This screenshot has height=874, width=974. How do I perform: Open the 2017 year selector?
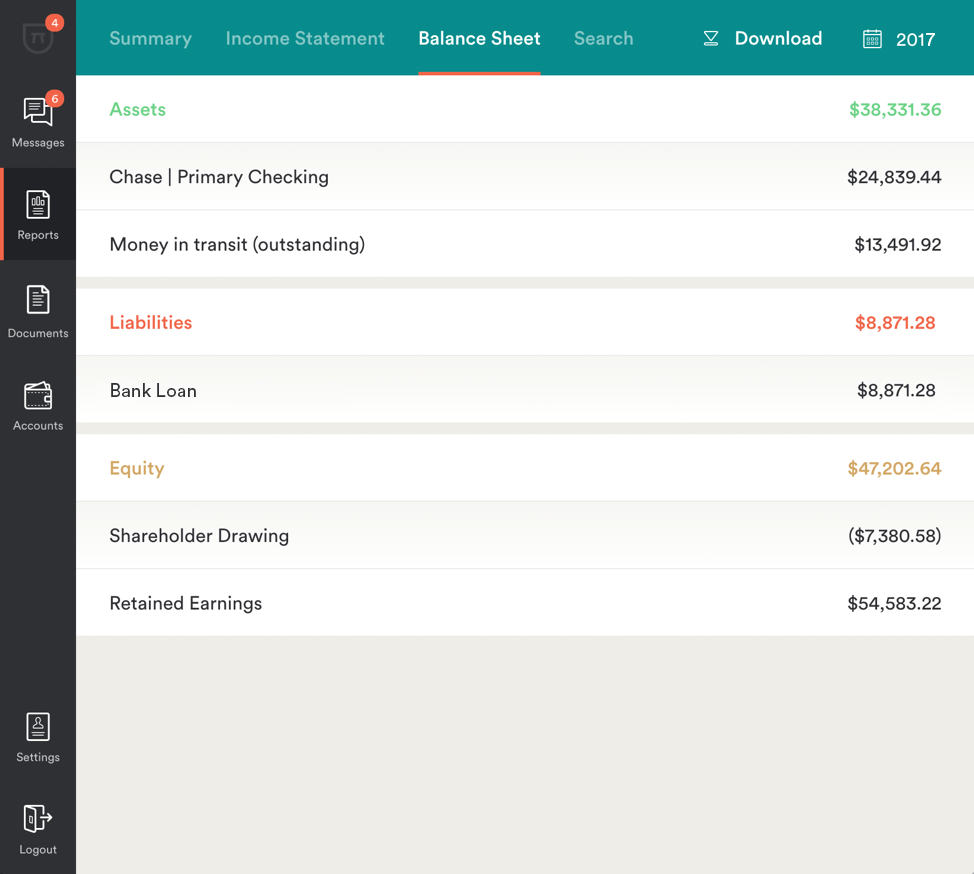915,40
